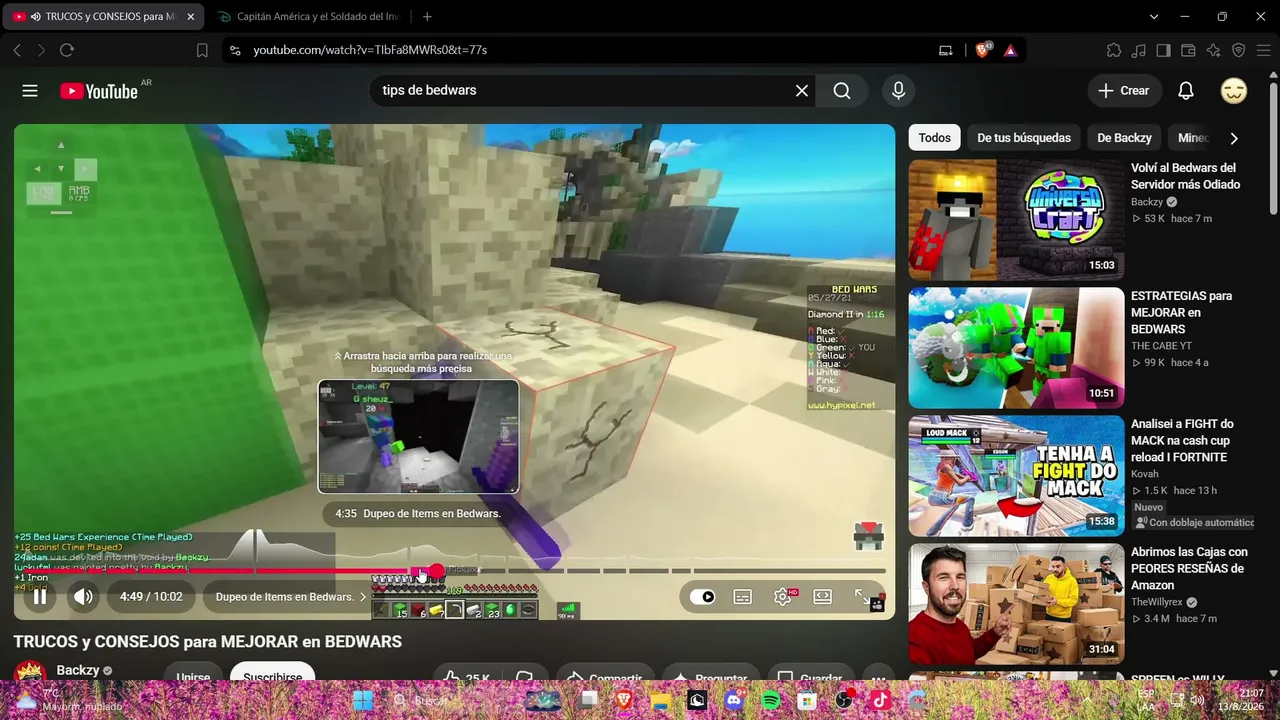Open the taskbar volume control
Viewport: 1280px width, 720px height.
(1197, 700)
